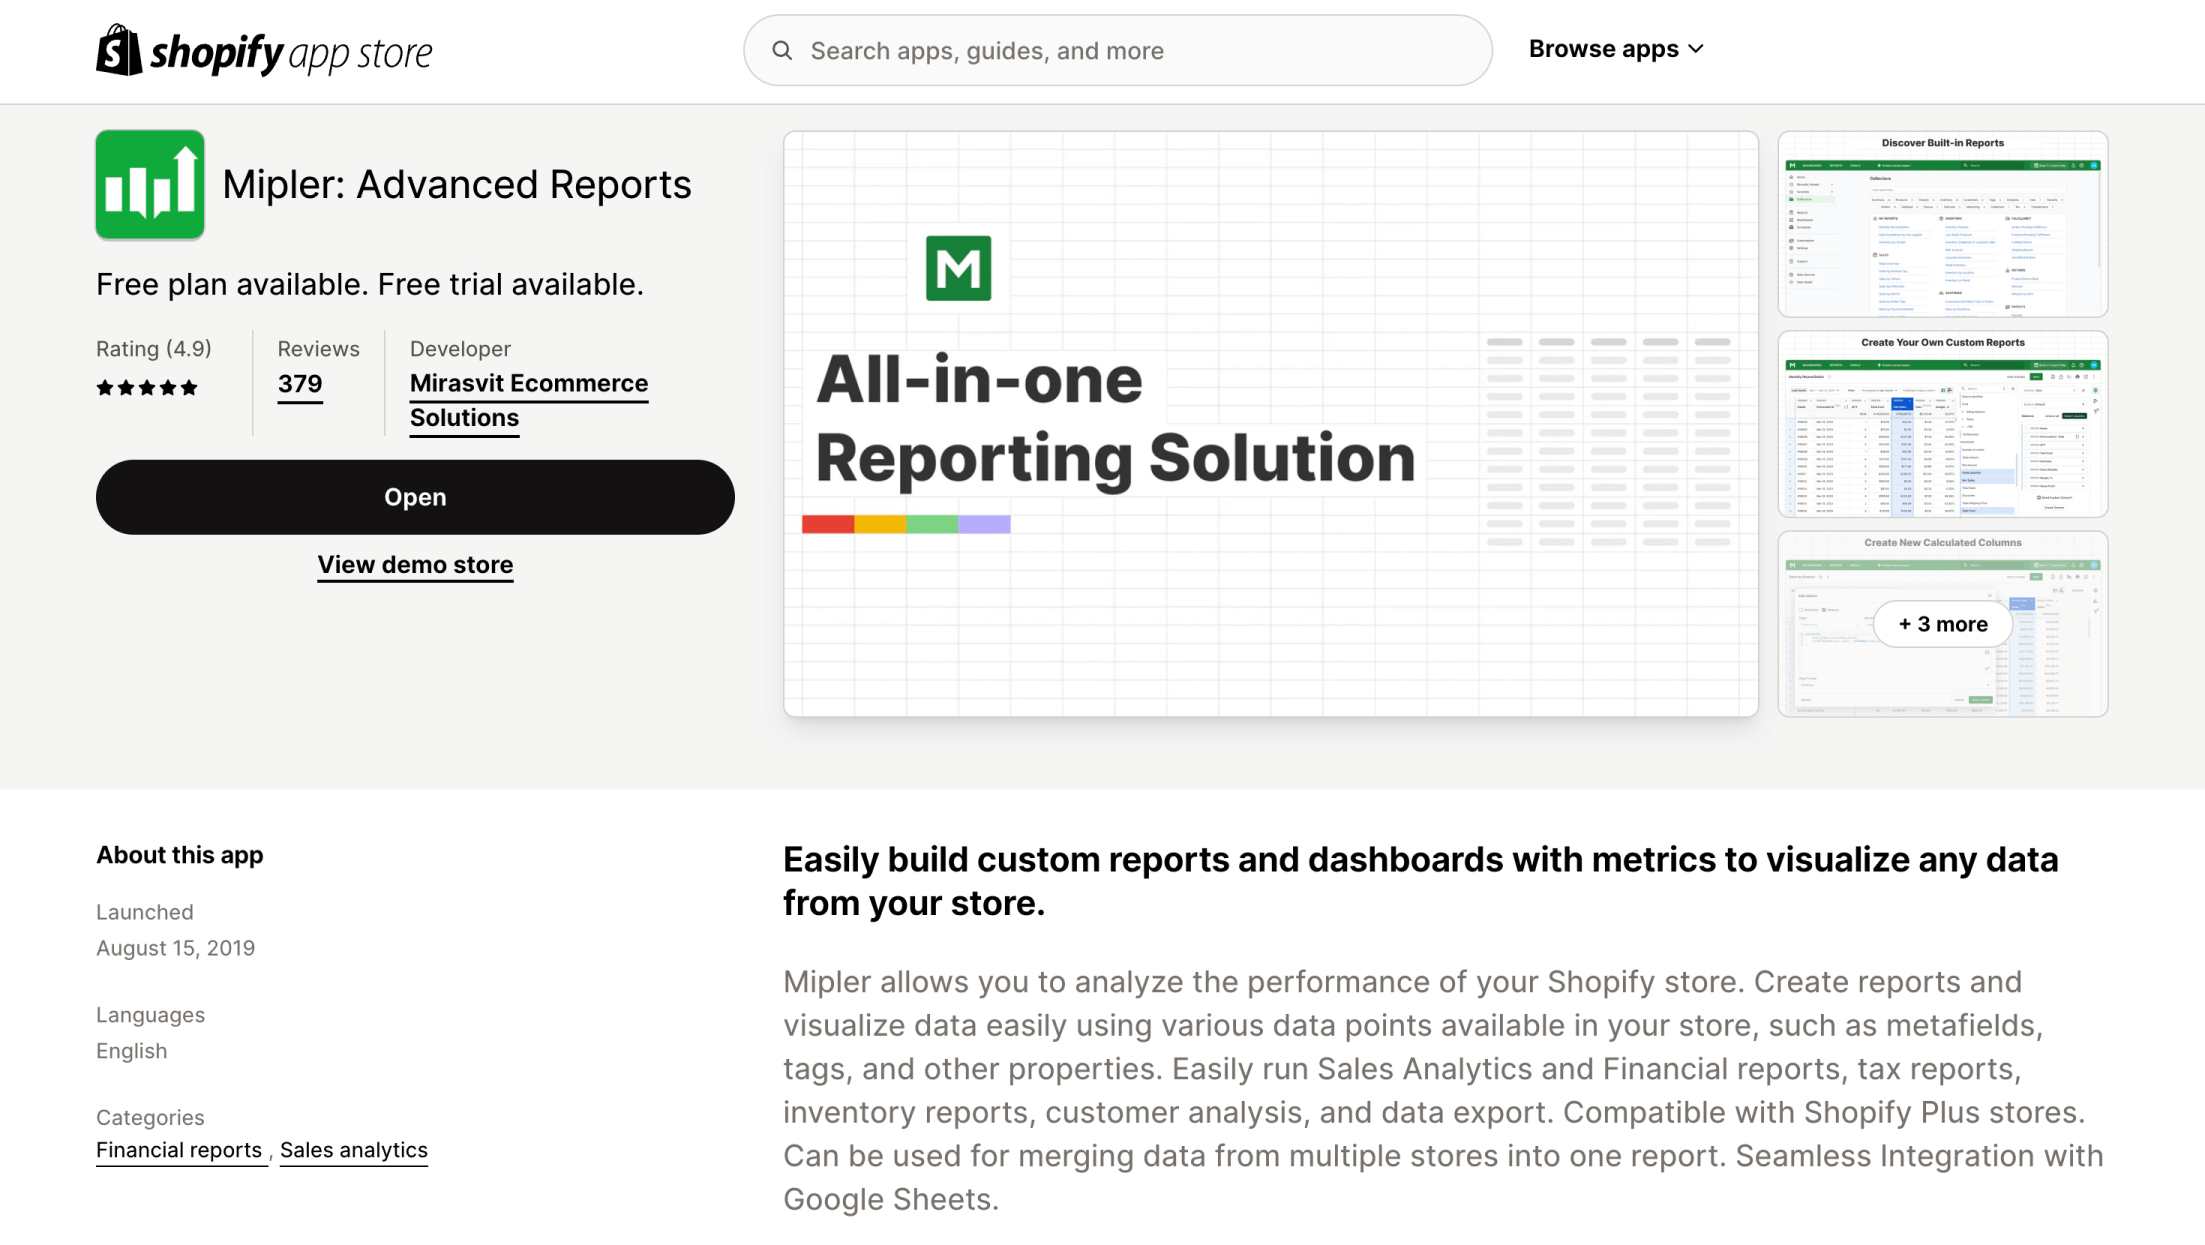The height and width of the screenshot is (1245, 2205).
Task: Open the All-in-one Reporting Solution main image
Action: tap(1271, 424)
